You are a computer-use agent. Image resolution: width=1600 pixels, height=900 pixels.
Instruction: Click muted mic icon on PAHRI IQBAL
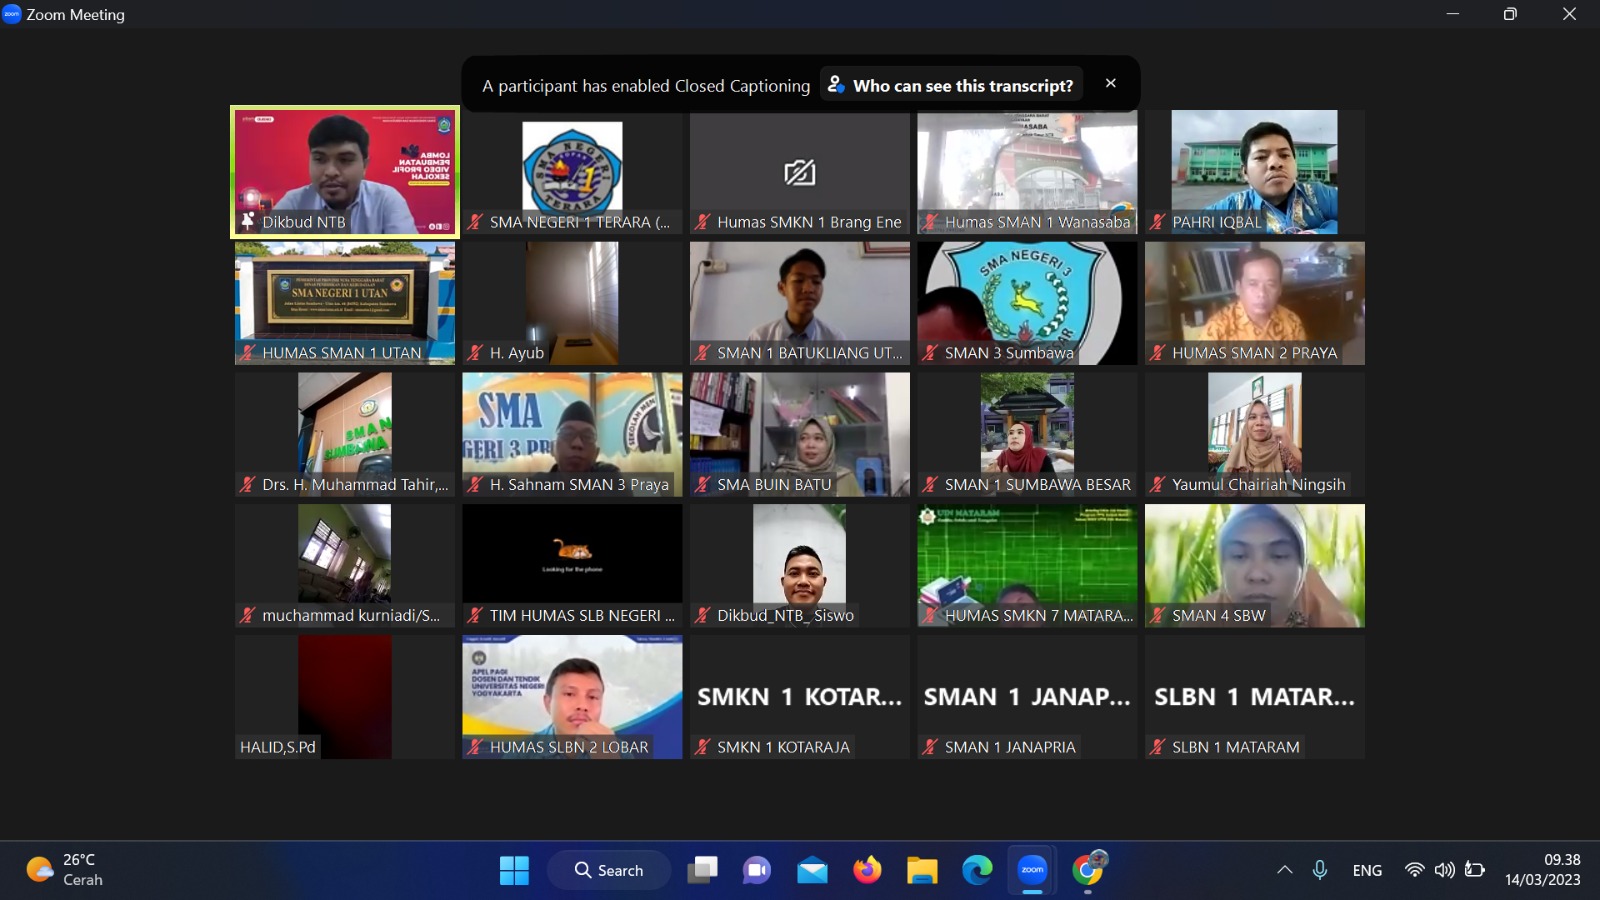(1158, 222)
